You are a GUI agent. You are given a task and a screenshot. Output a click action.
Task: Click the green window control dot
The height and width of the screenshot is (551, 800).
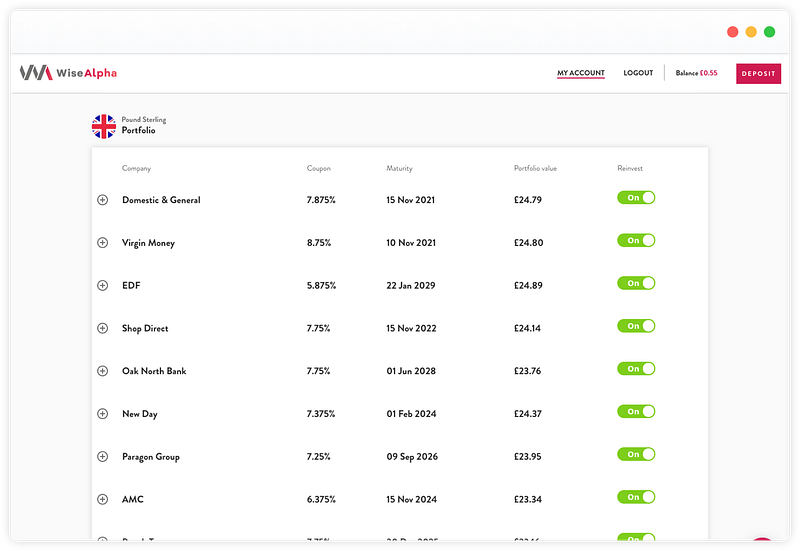tap(769, 32)
